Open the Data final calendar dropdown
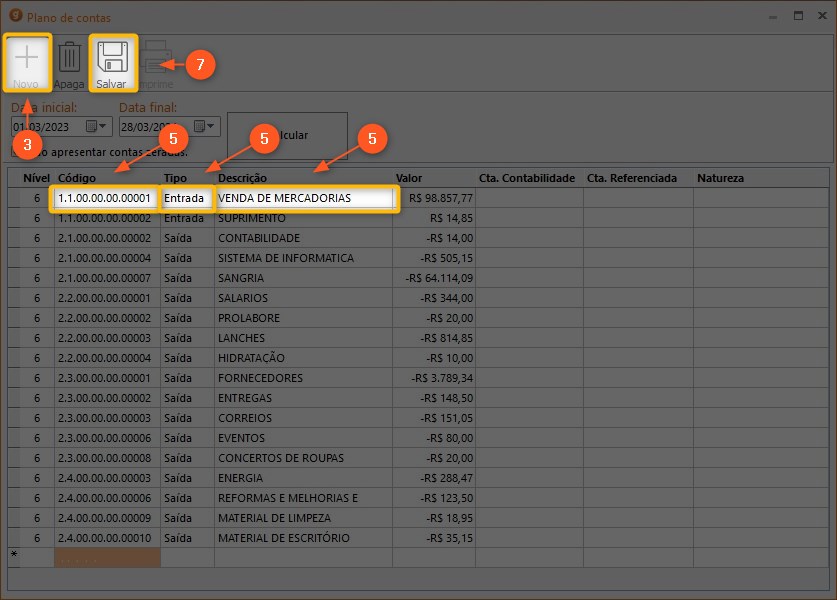 (205, 127)
